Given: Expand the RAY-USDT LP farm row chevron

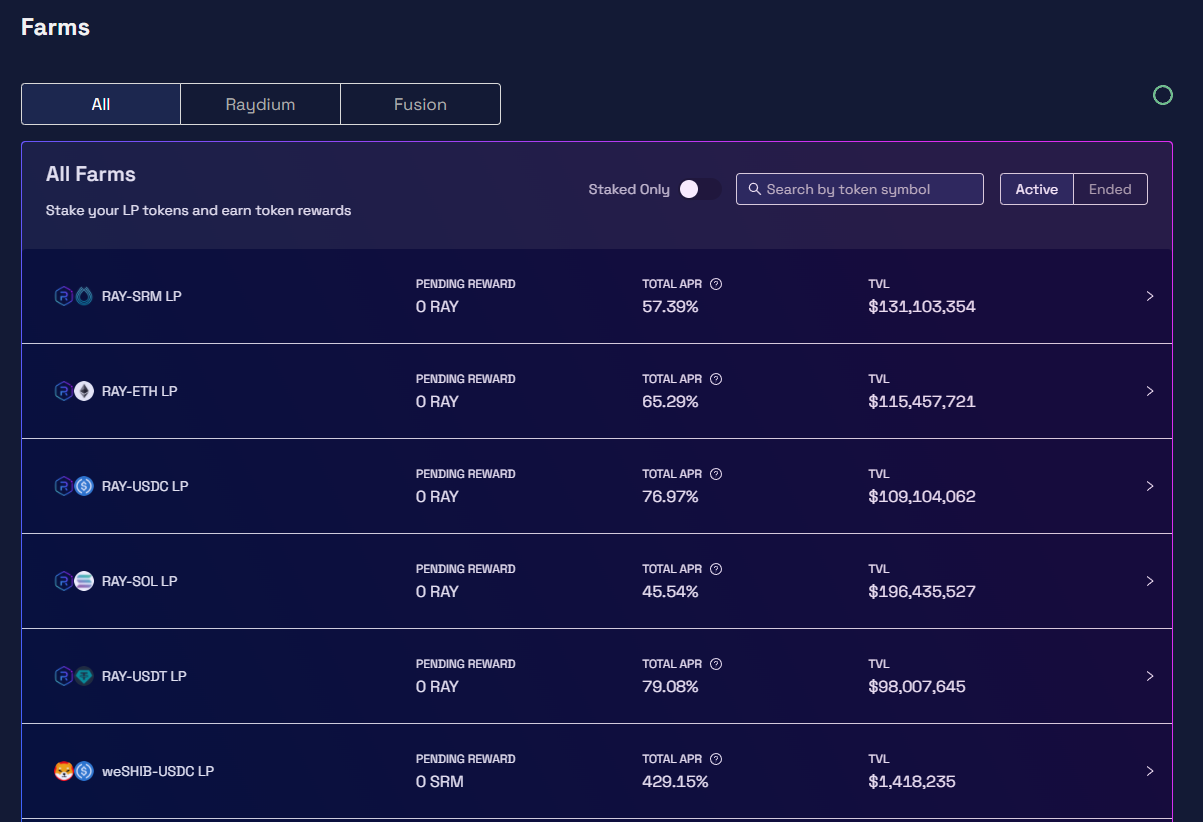Looking at the screenshot, I should (1150, 676).
